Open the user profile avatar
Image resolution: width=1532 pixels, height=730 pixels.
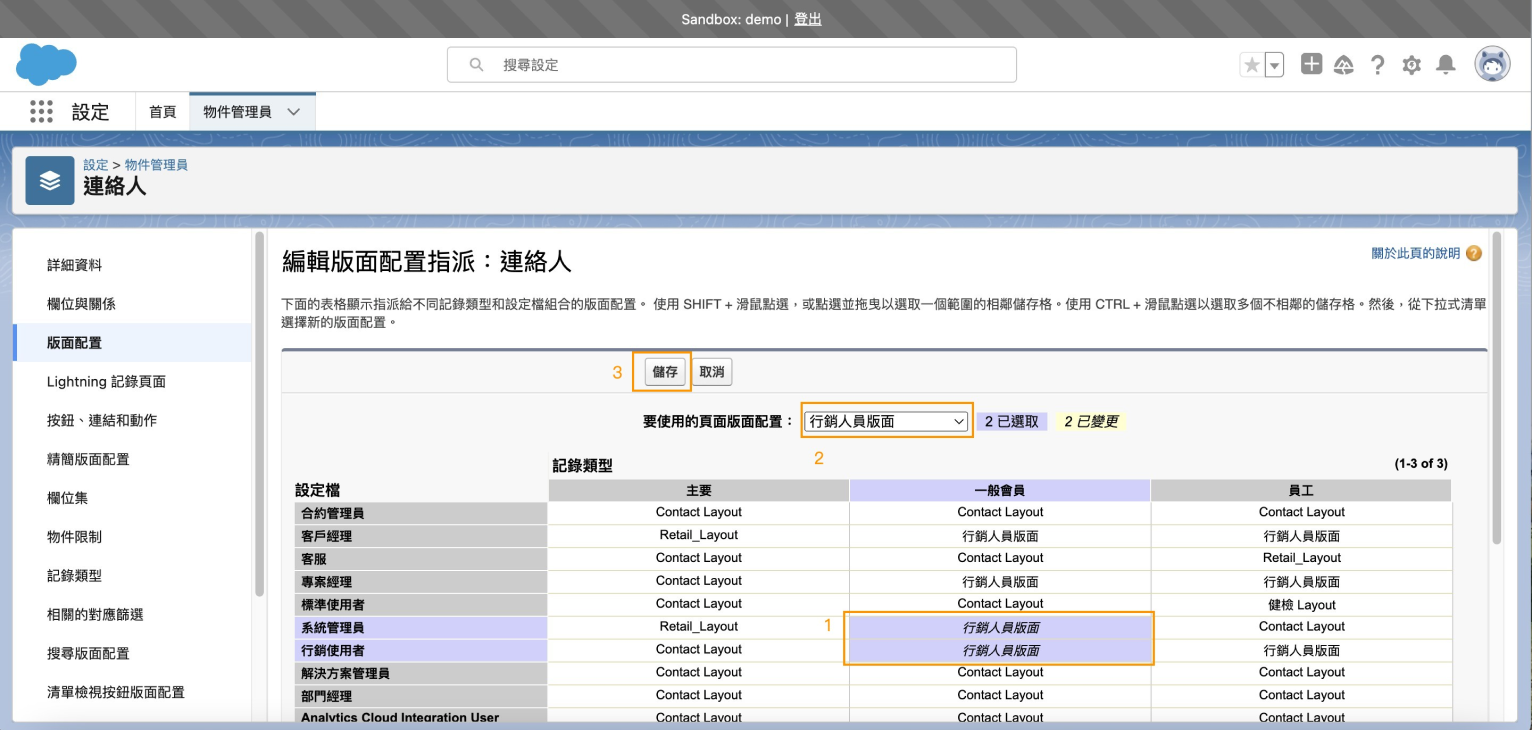click(x=1492, y=65)
